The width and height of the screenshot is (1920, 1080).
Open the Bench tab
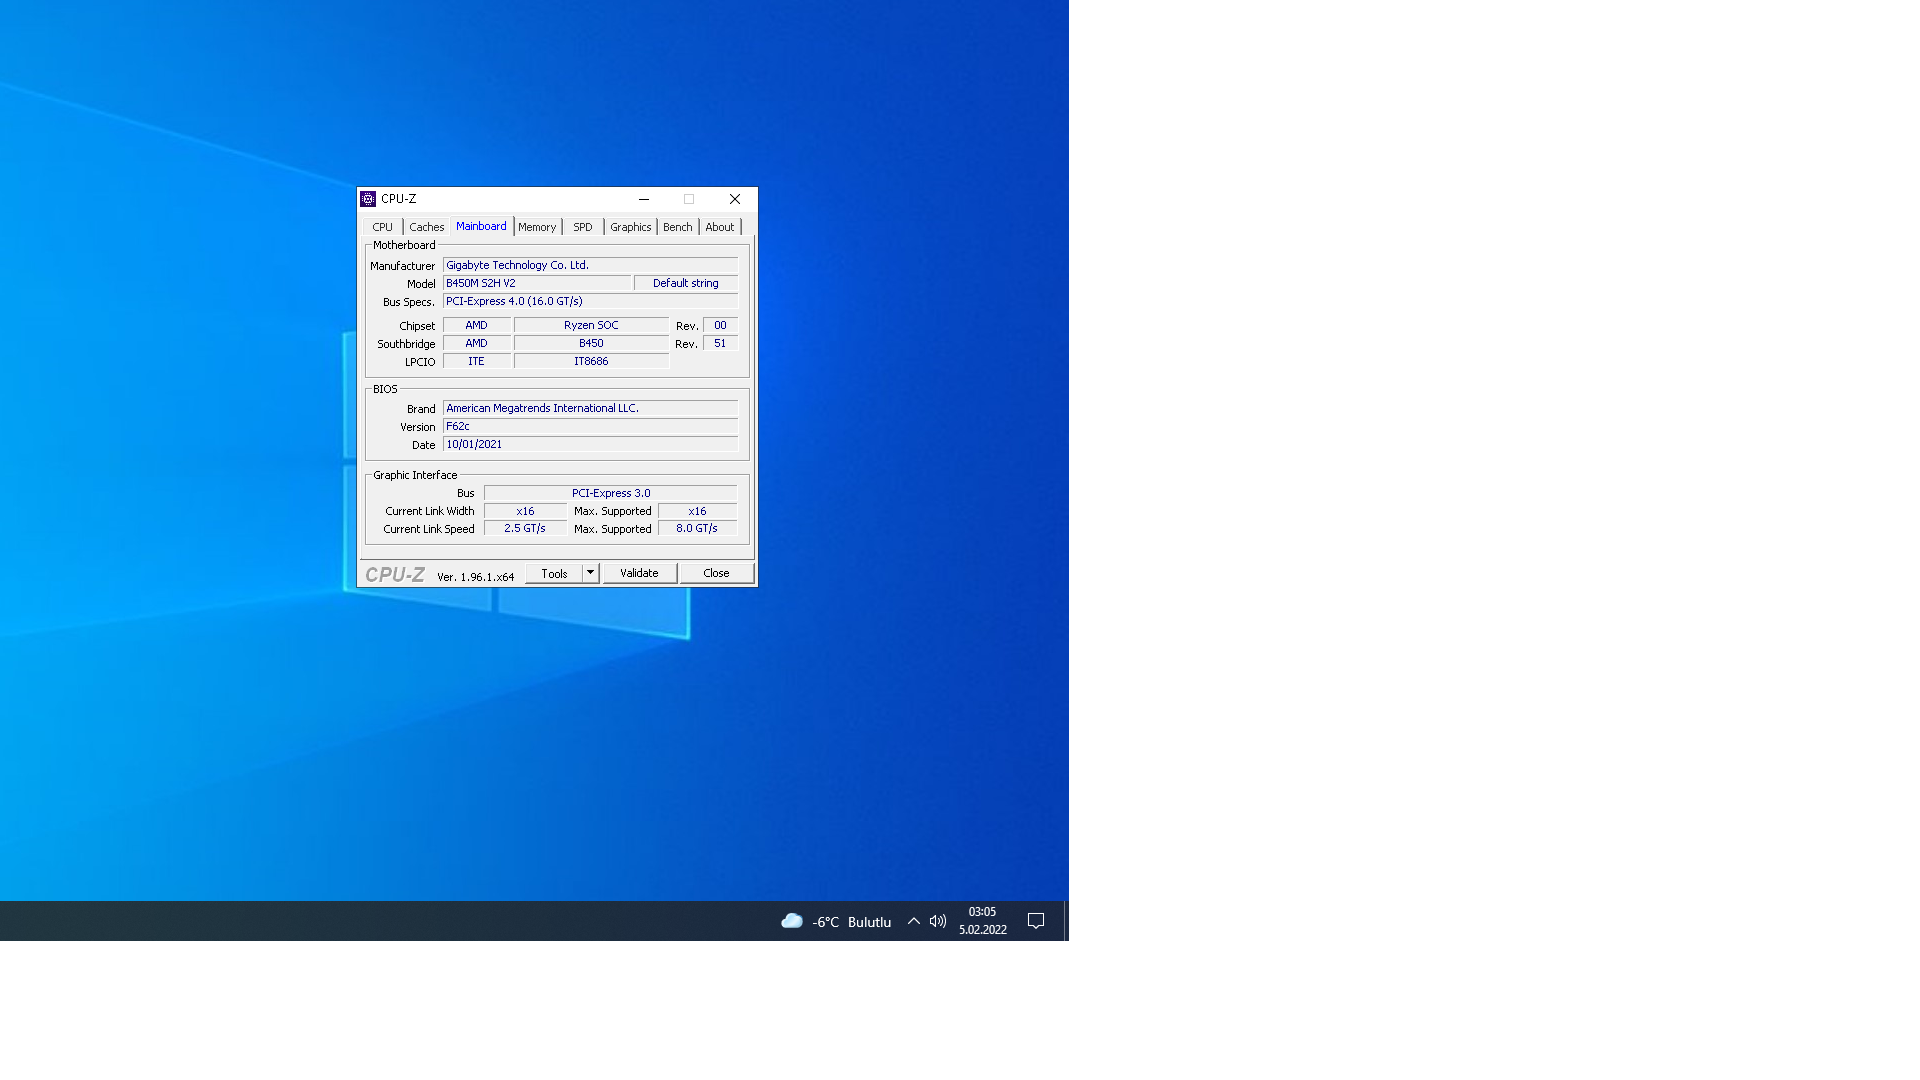pyautogui.click(x=677, y=227)
